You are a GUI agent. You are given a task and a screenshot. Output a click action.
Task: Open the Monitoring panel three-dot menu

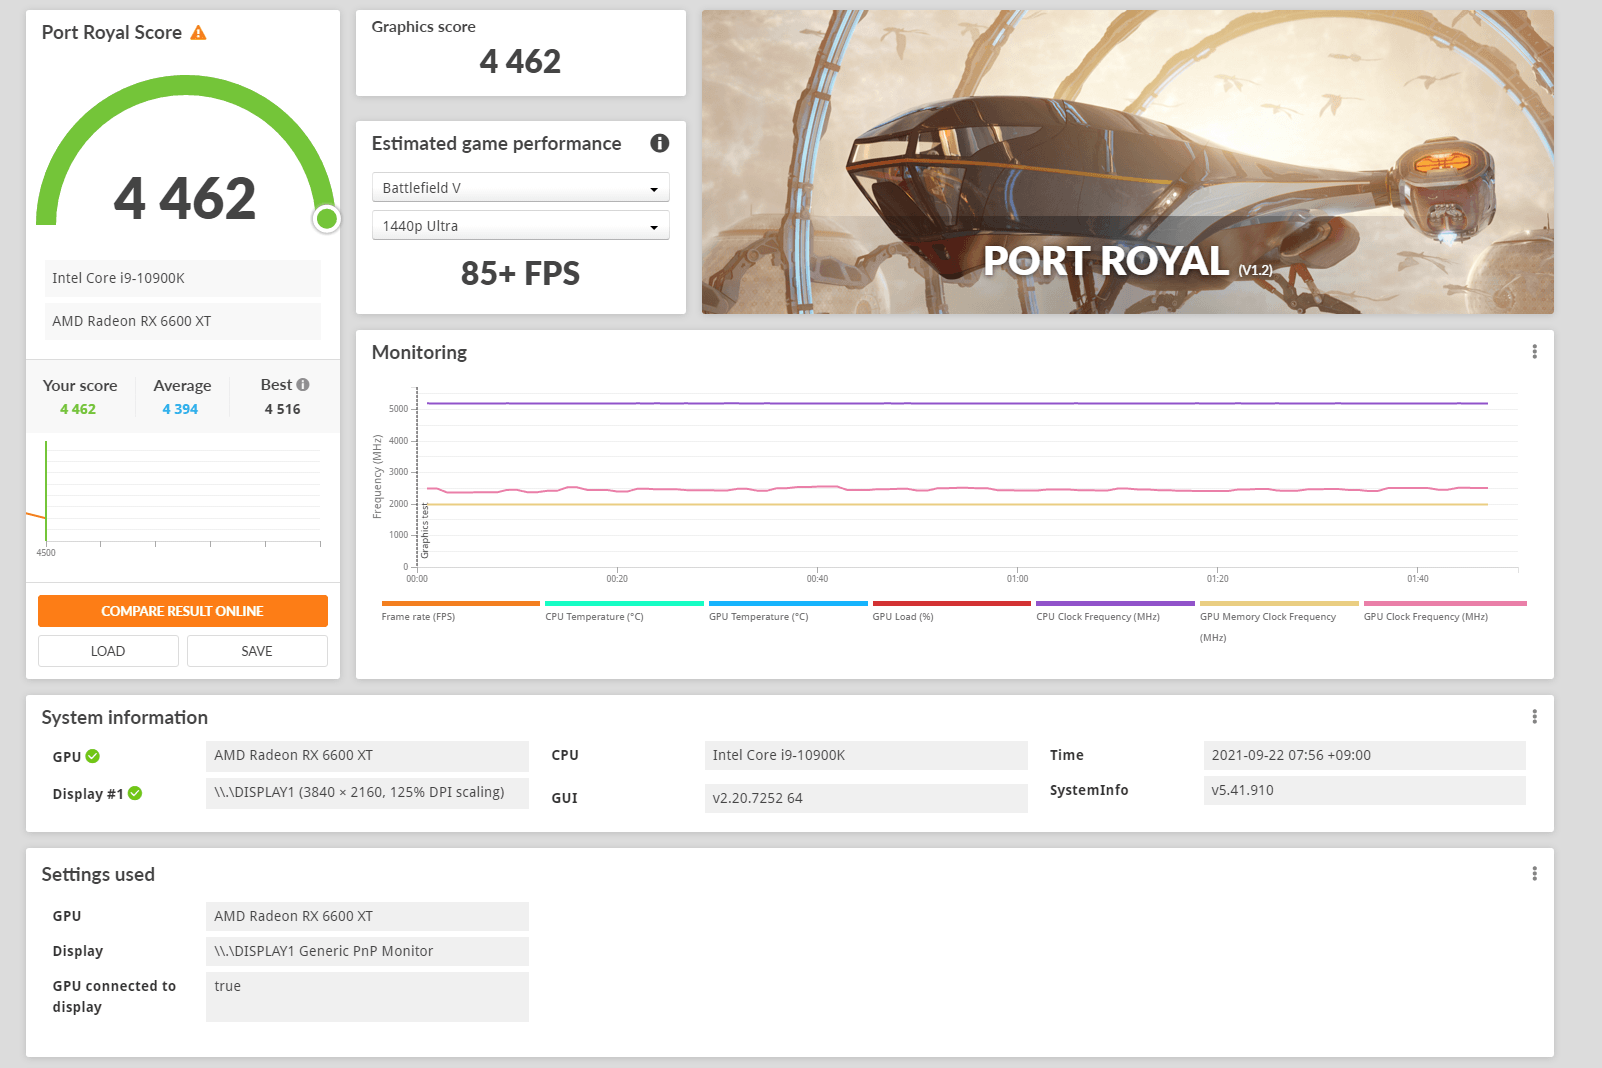point(1534,352)
